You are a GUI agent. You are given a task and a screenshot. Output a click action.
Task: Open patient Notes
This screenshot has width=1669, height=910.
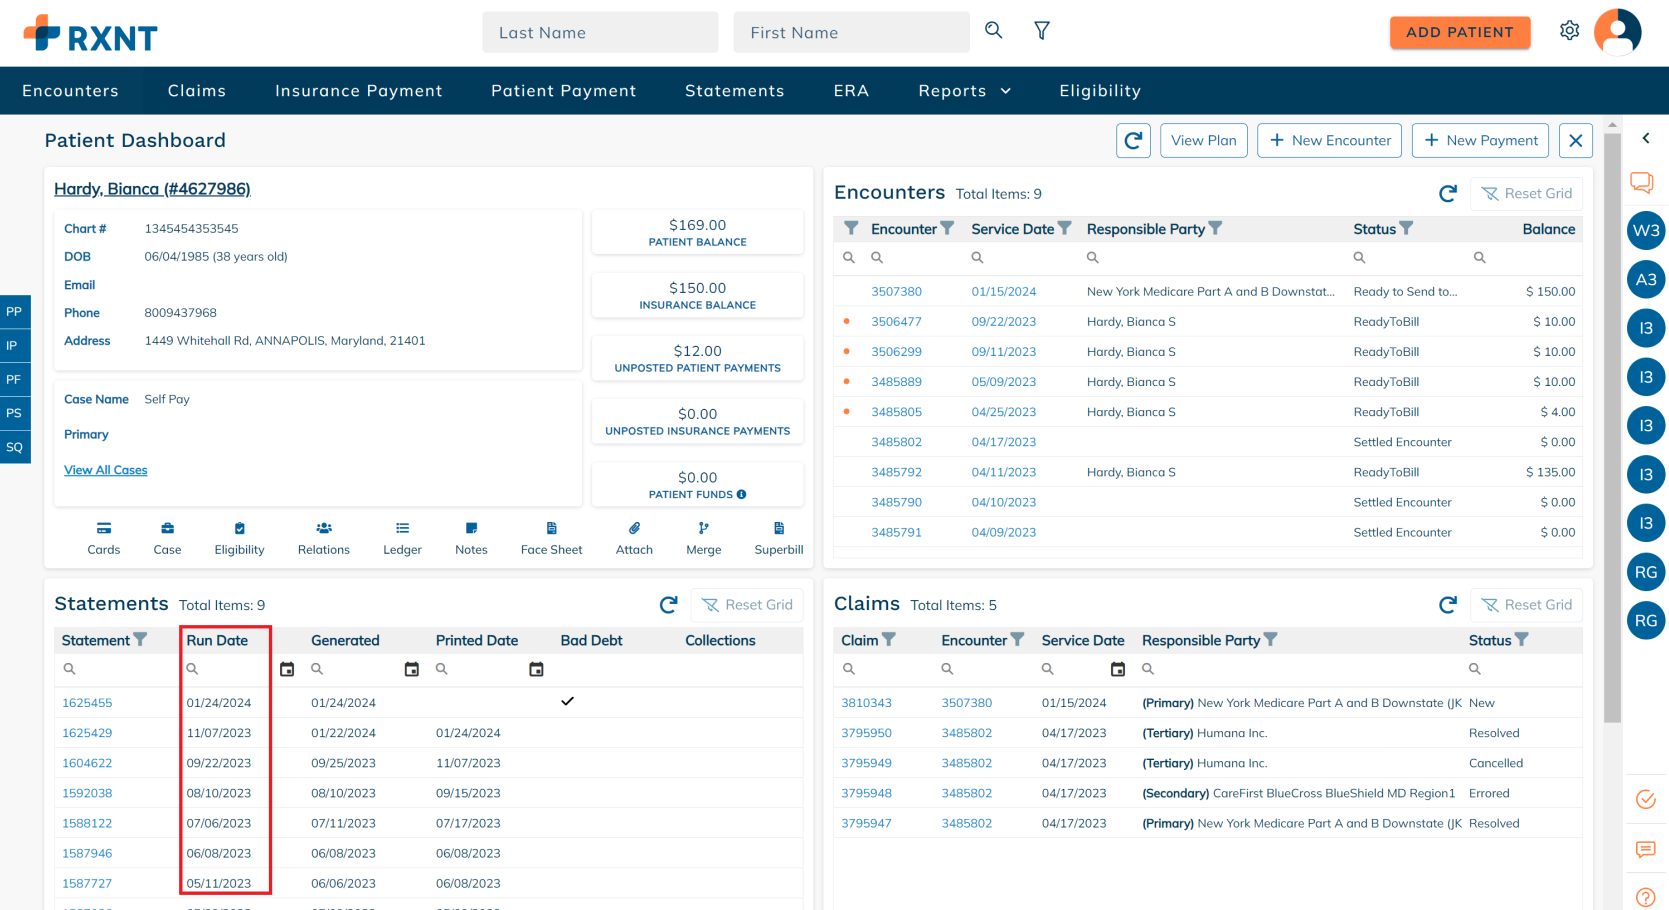click(x=470, y=537)
